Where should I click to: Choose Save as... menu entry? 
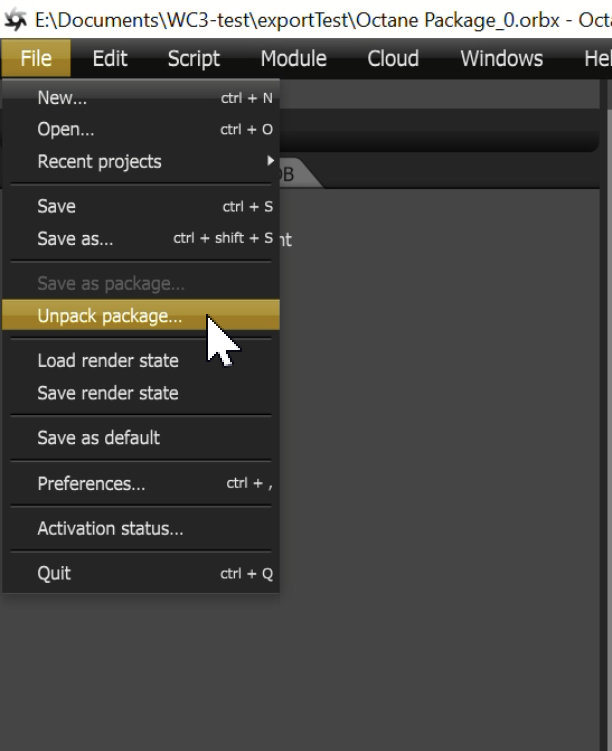75,239
